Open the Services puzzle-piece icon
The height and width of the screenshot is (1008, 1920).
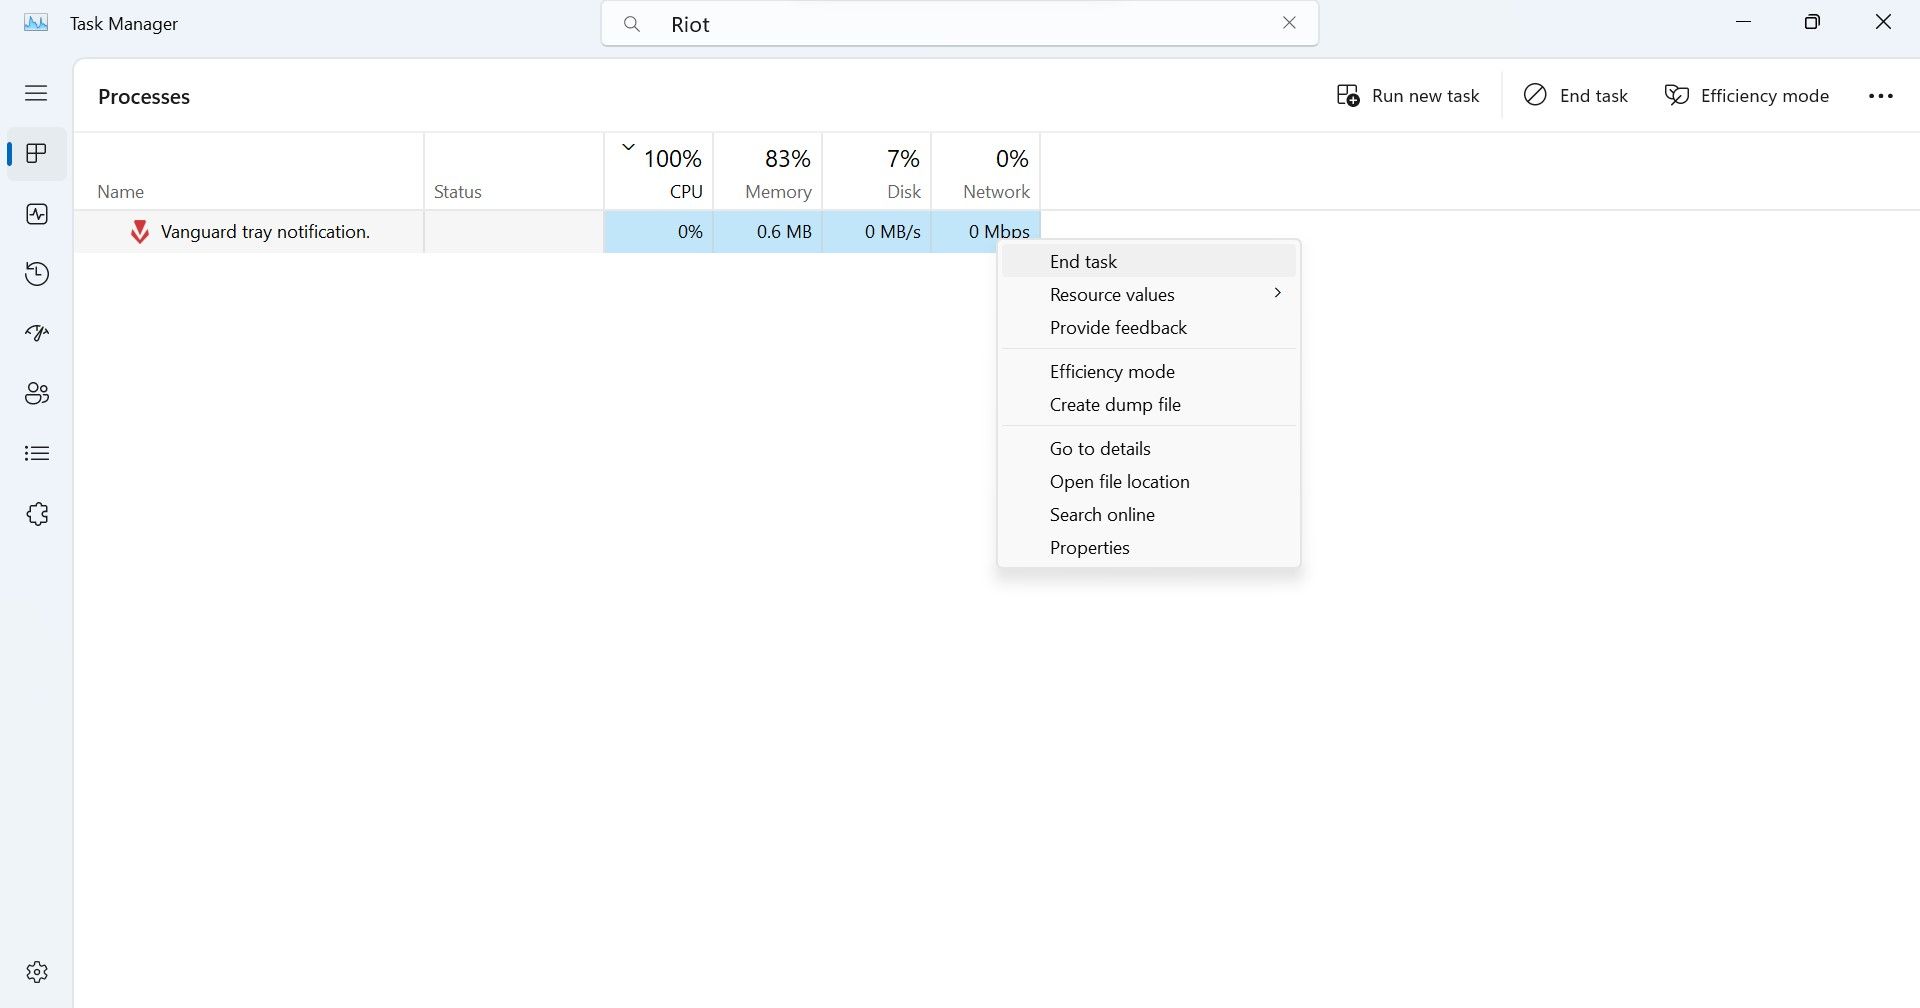(37, 514)
